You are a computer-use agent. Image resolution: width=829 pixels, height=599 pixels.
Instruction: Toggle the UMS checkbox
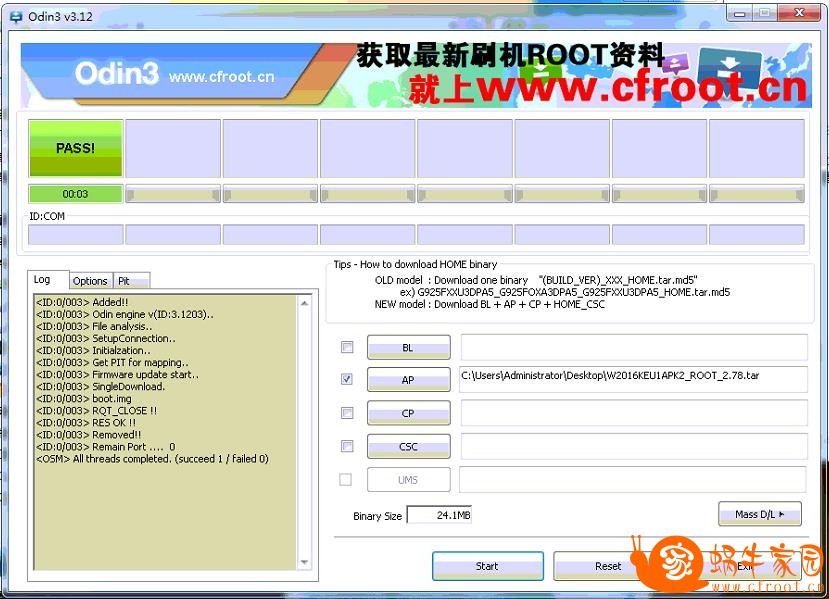tap(345, 480)
